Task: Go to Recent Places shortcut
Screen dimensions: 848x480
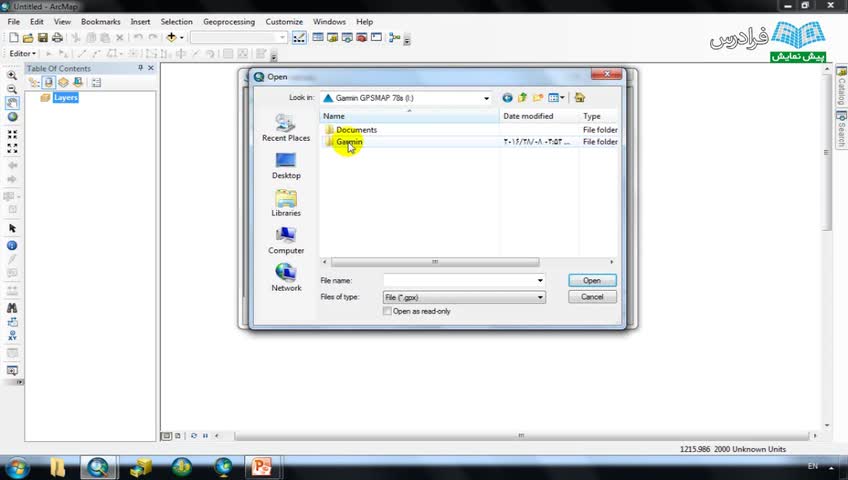Action: [x=286, y=128]
